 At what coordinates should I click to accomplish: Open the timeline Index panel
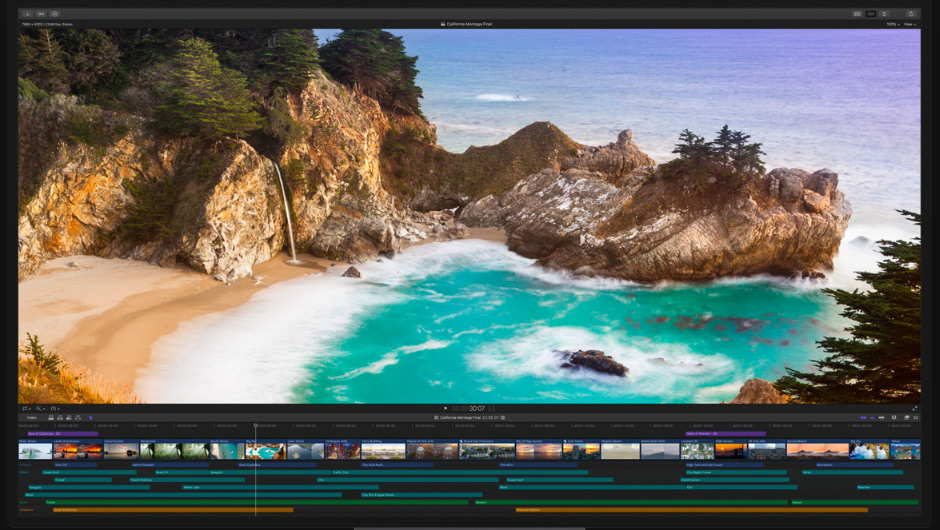(x=32, y=417)
